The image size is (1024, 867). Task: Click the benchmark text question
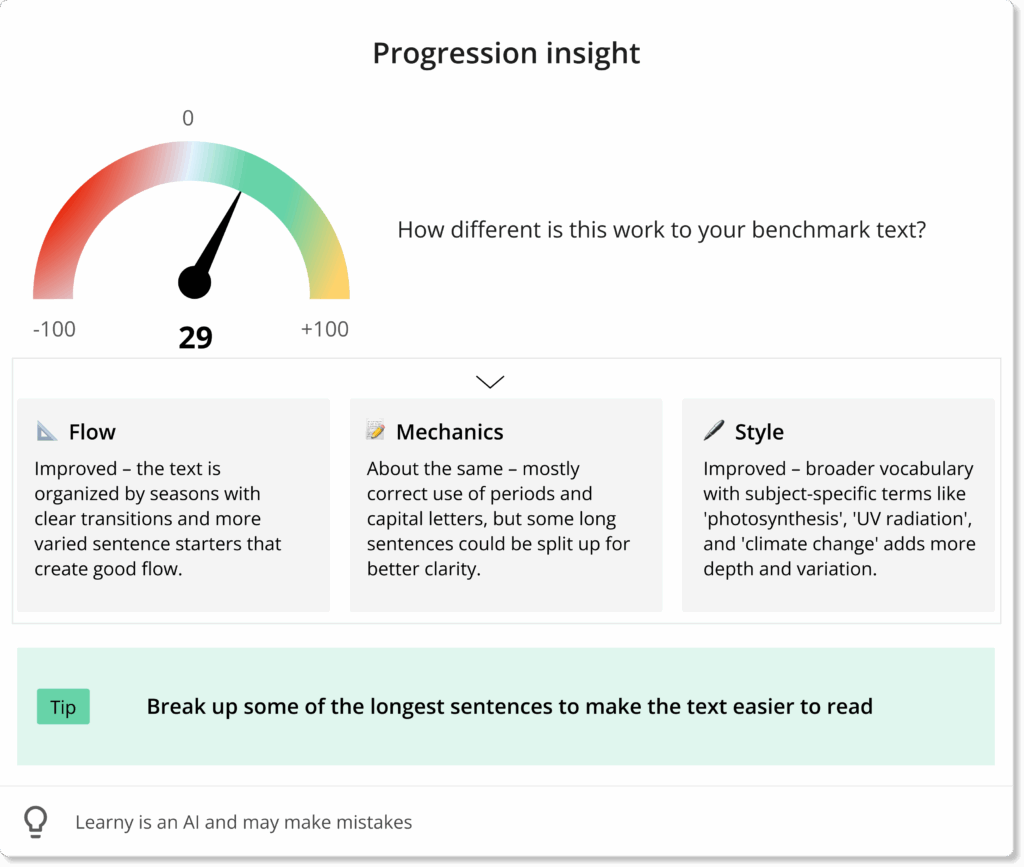(x=661, y=230)
